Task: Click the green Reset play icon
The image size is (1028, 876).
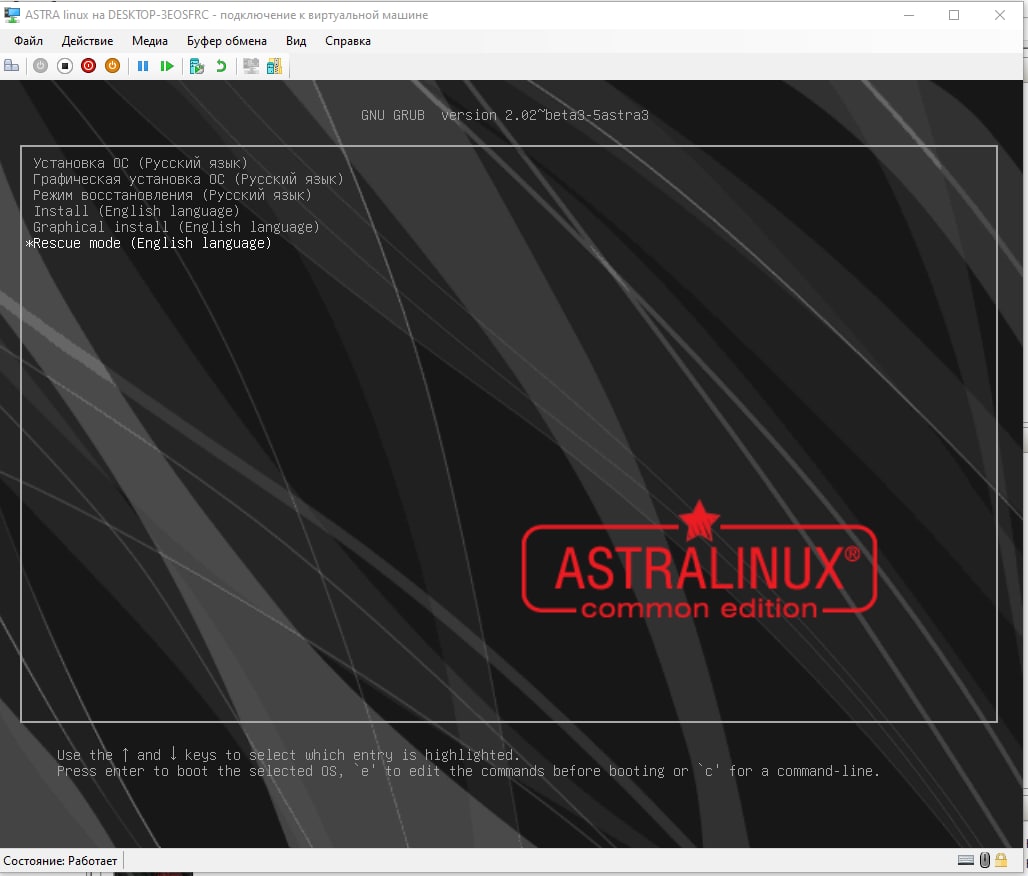Action: click(167, 66)
